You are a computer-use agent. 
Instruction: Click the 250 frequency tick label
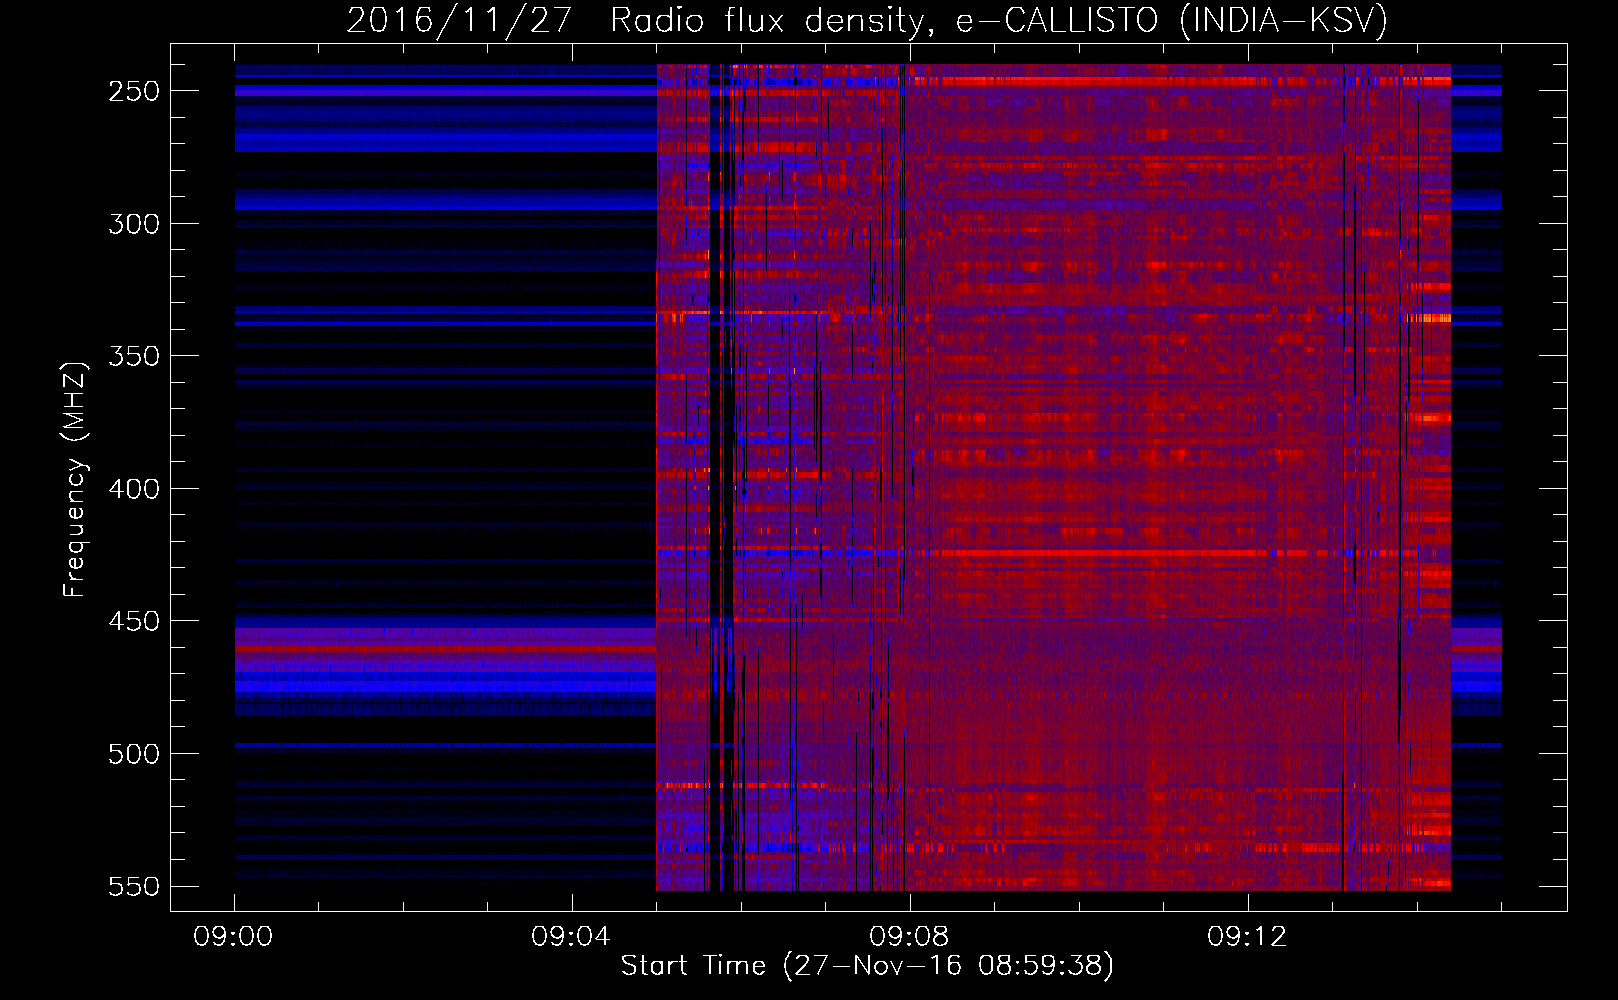point(134,91)
